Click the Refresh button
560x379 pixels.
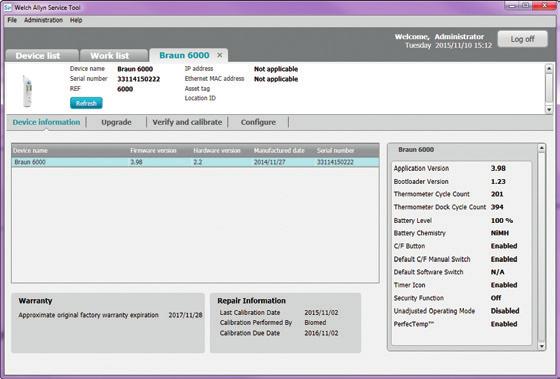[x=86, y=103]
